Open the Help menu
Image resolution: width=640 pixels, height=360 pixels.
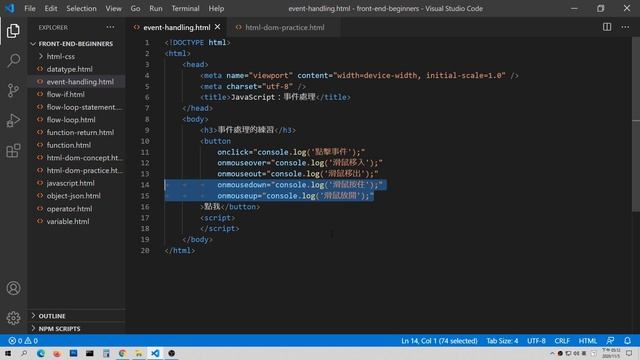(x=216, y=8)
